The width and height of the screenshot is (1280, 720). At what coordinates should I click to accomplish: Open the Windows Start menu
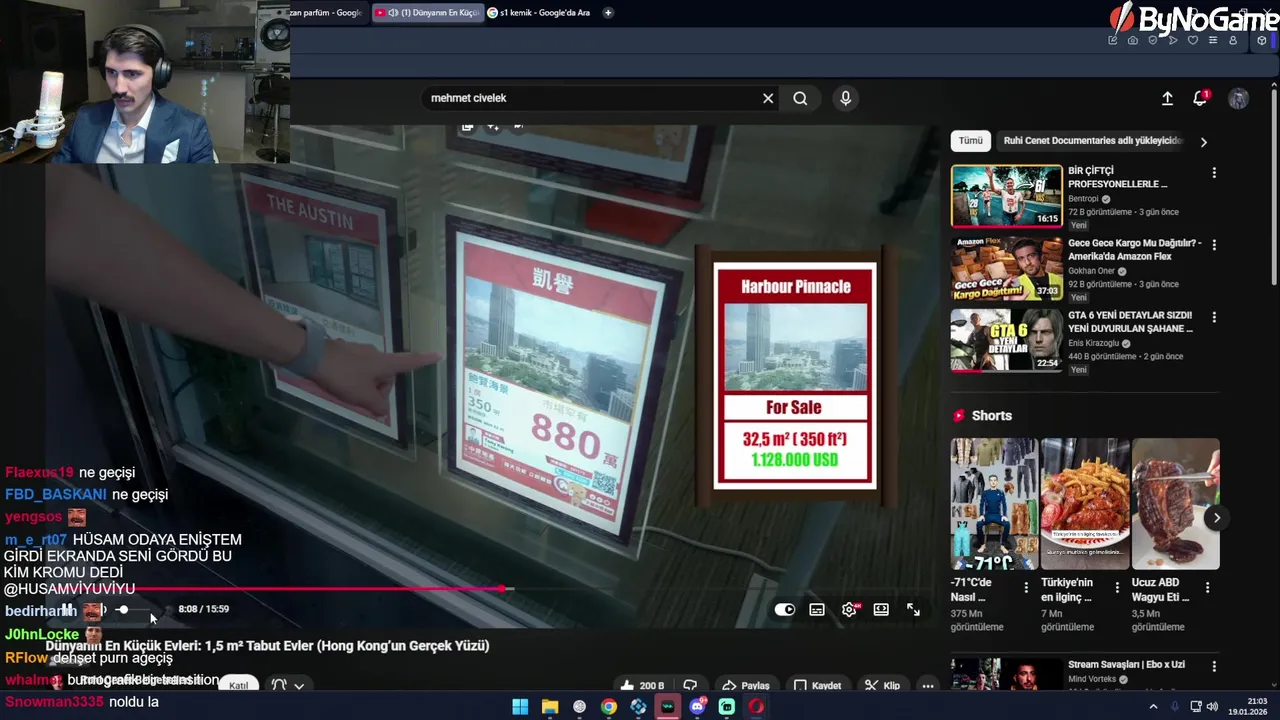tap(520, 707)
